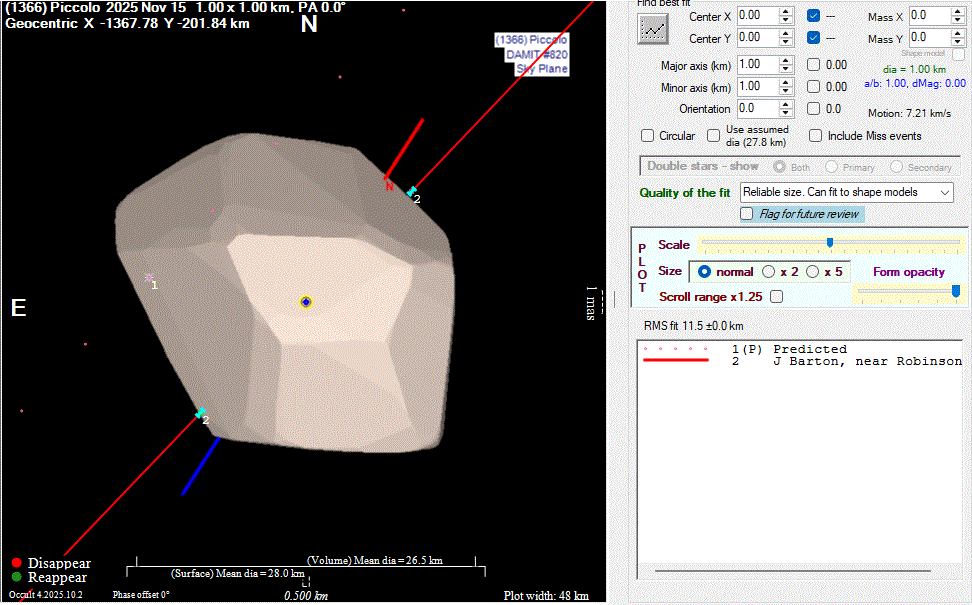Click the asteroid center point marker
Image resolution: width=972 pixels, height=605 pixels.
tap(306, 302)
